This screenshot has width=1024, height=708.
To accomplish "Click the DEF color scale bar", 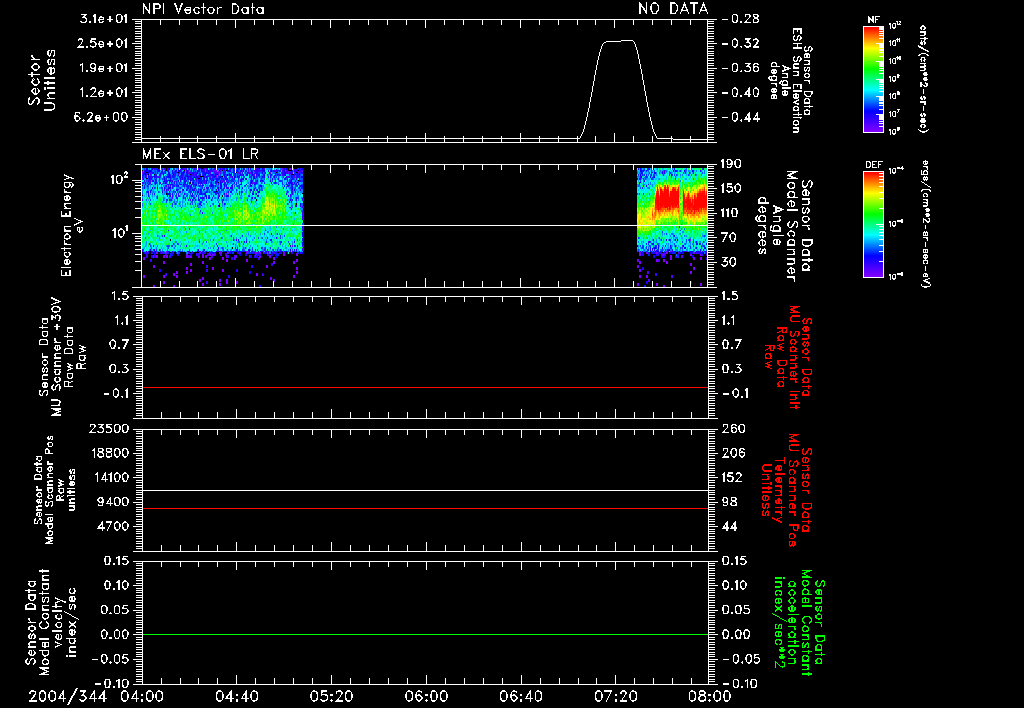I will pos(873,224).
